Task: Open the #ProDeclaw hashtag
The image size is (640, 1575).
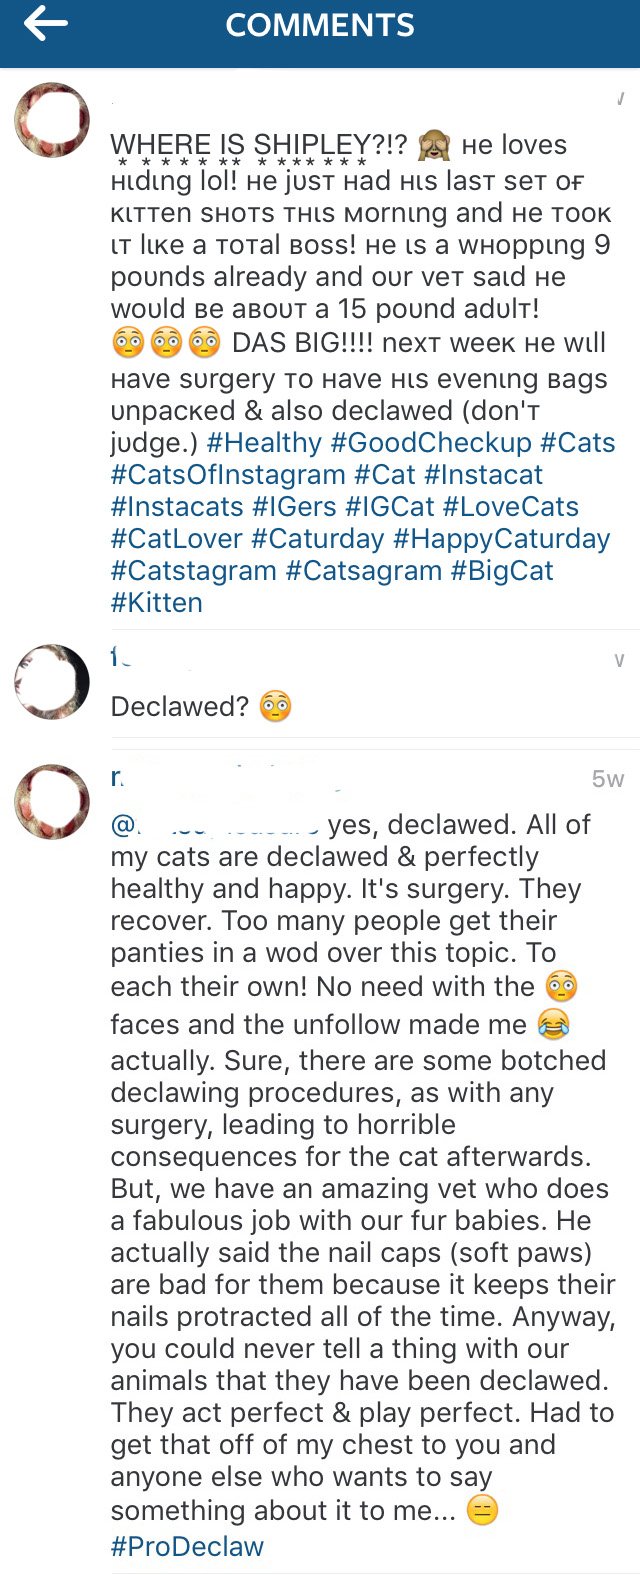Action: point(187,1546)
